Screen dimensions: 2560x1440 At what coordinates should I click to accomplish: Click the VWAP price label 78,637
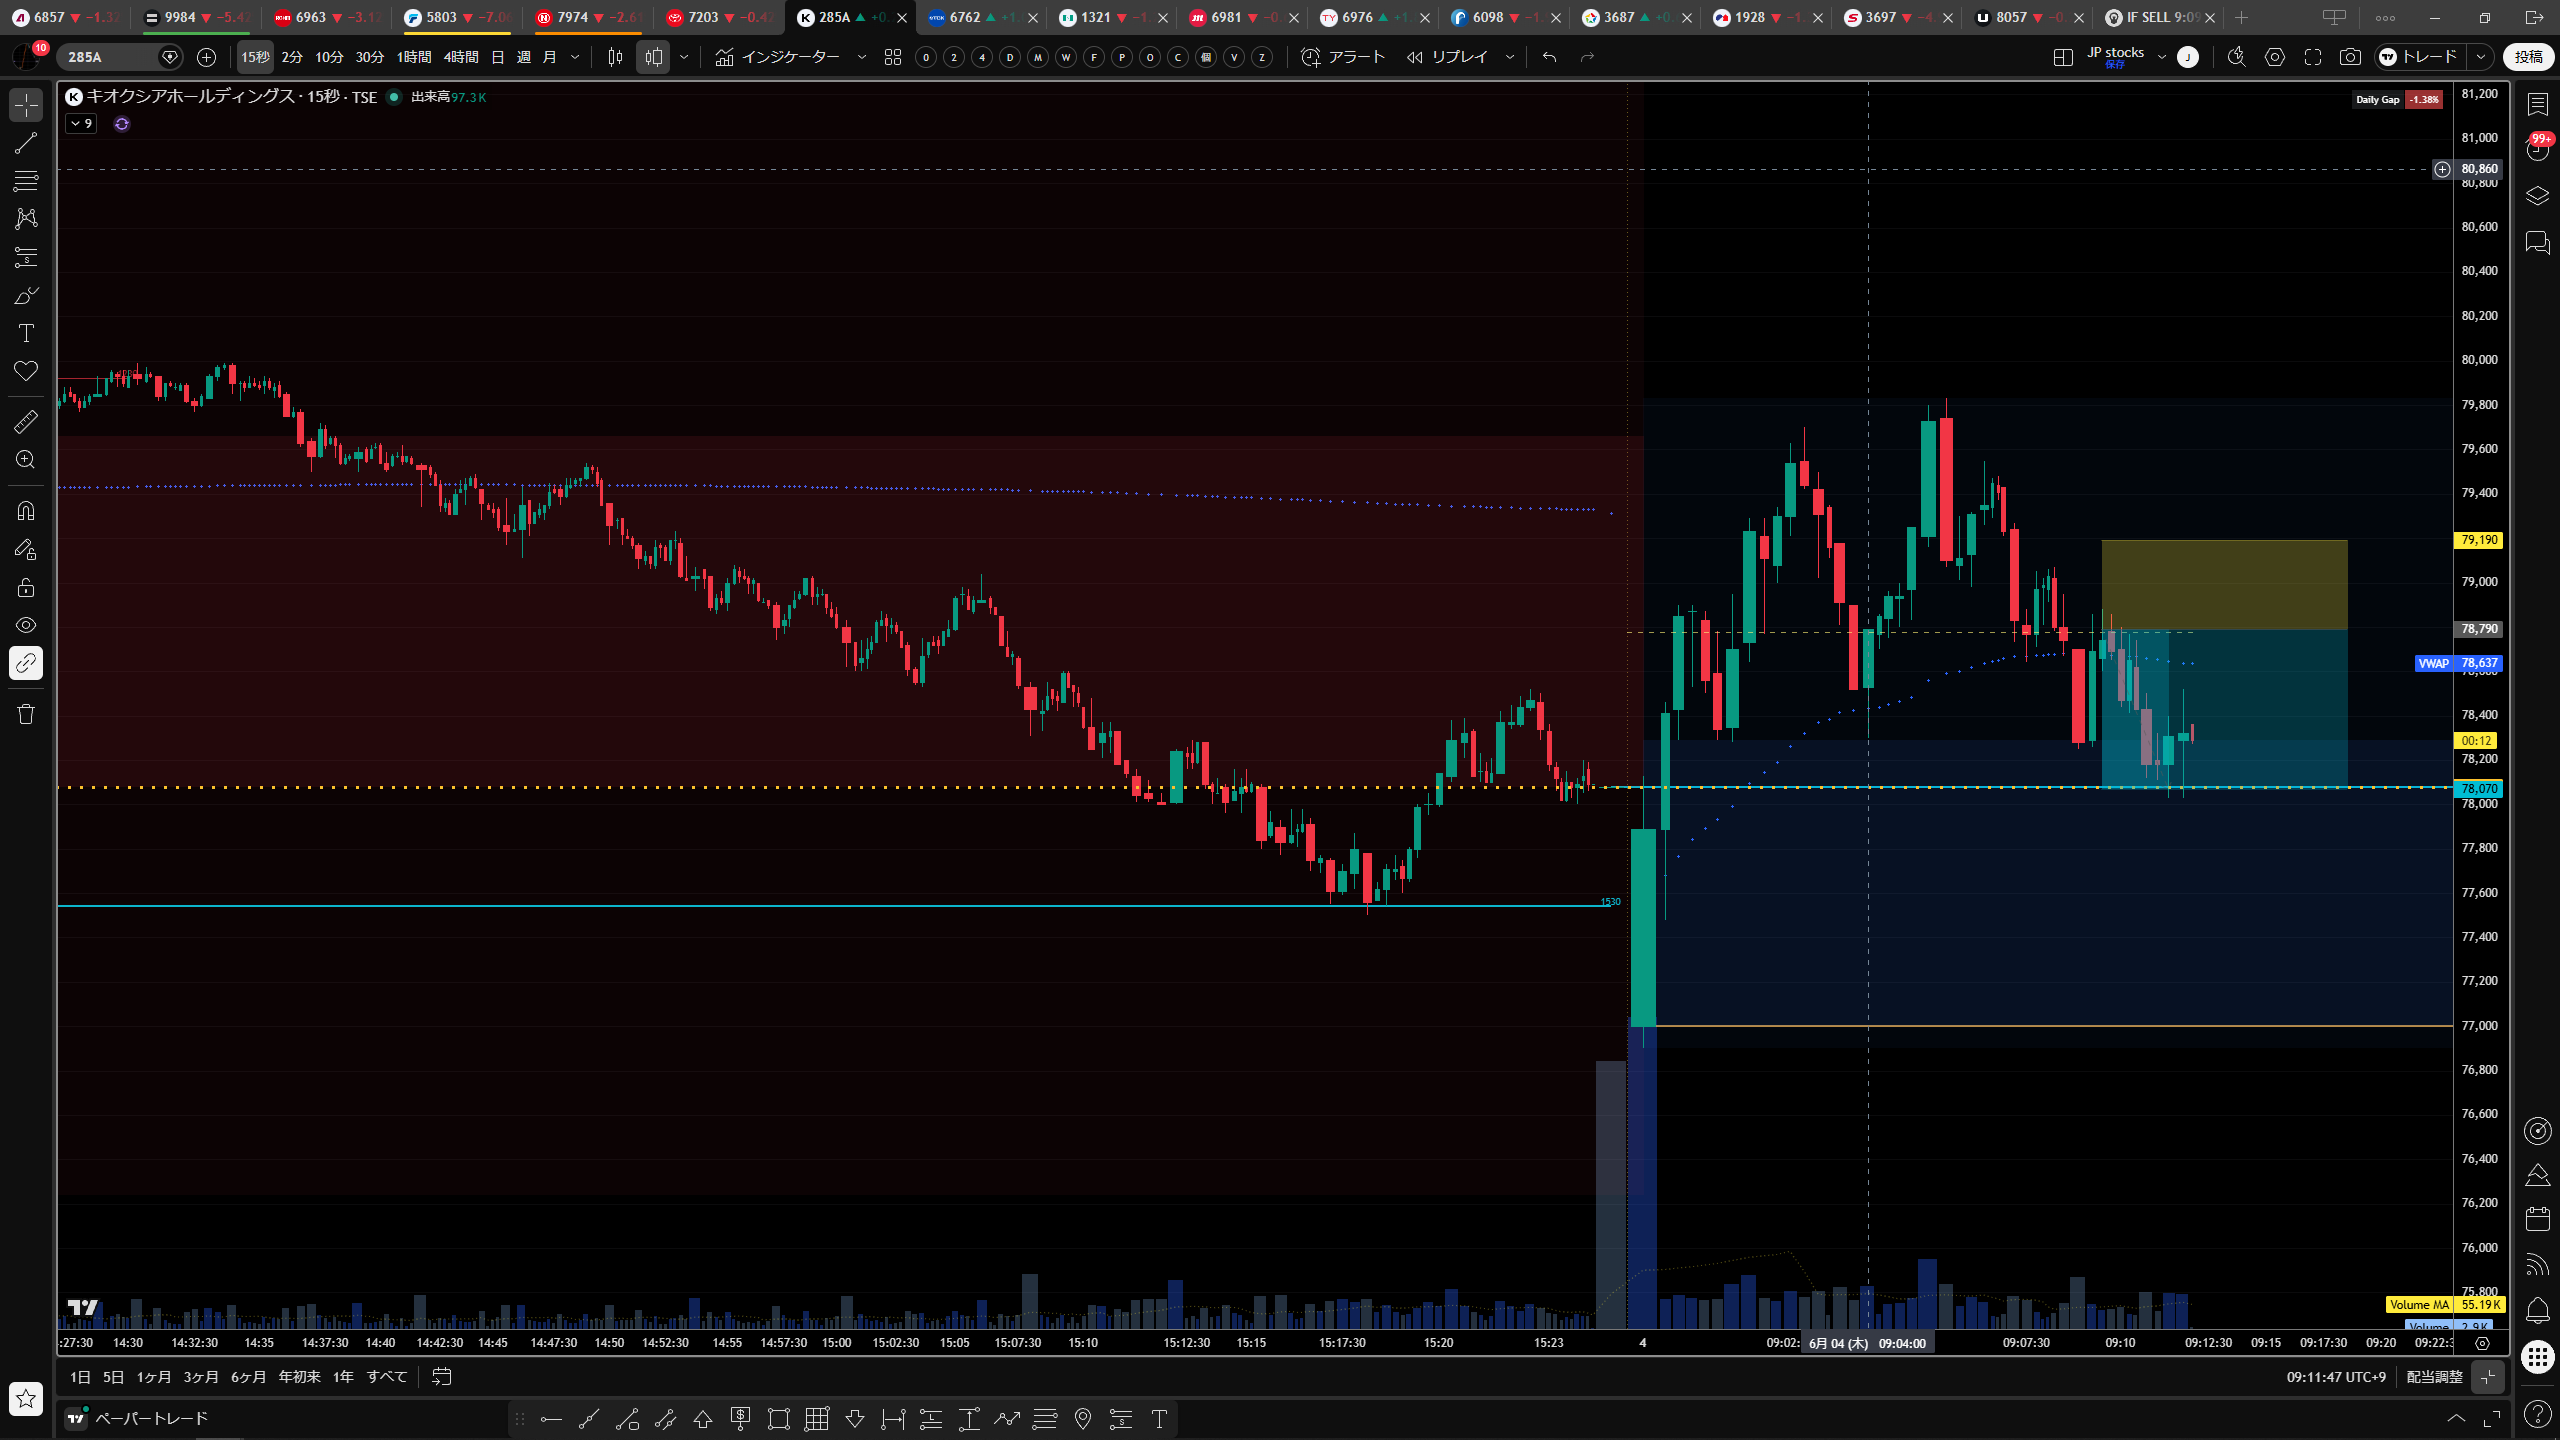click(x=2457, y=663)
